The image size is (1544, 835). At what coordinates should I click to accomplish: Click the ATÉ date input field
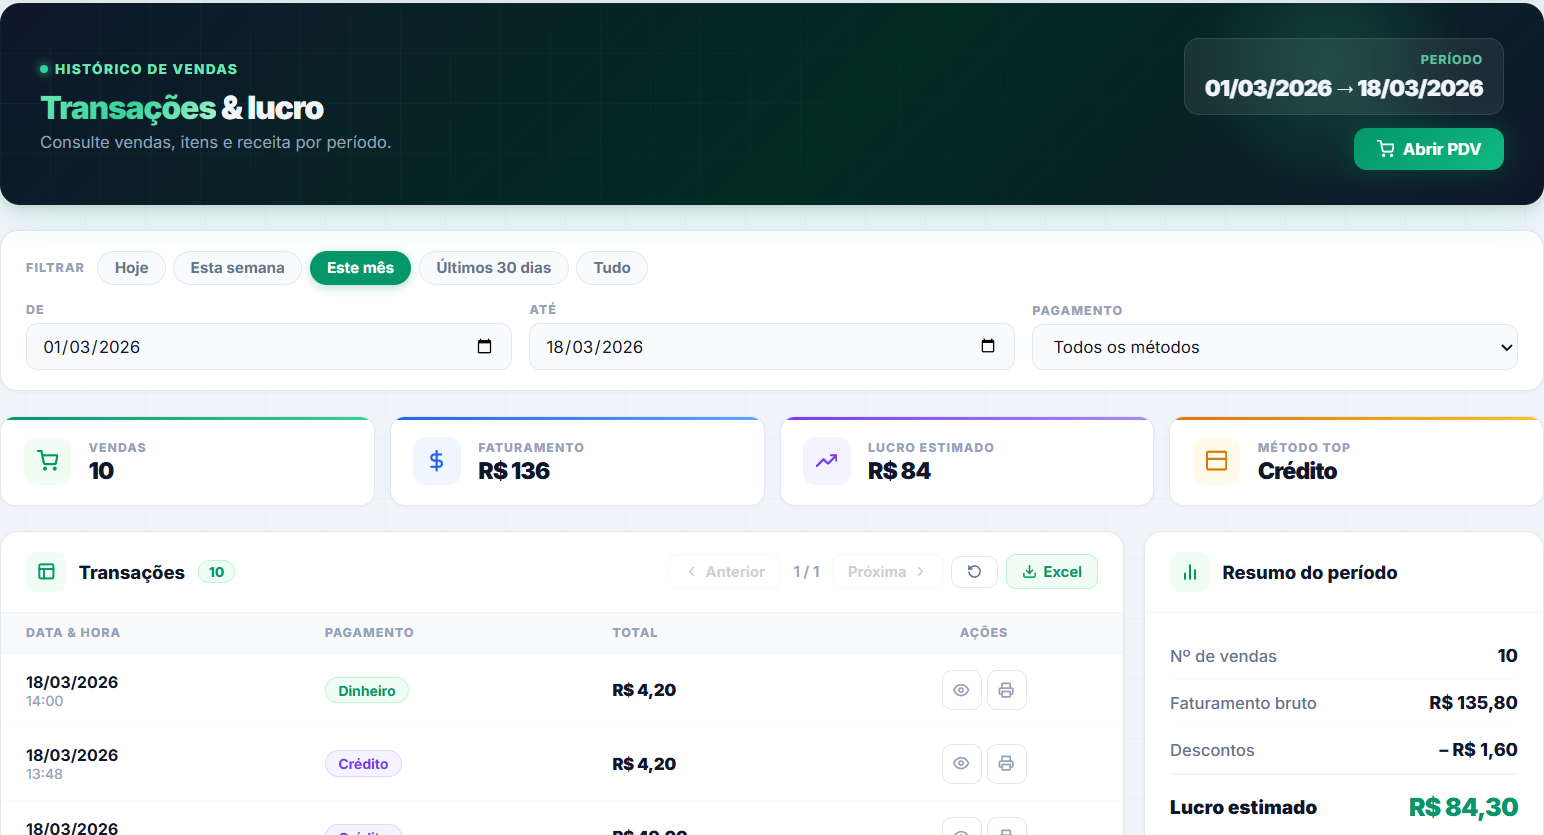[x=750, y=347]
